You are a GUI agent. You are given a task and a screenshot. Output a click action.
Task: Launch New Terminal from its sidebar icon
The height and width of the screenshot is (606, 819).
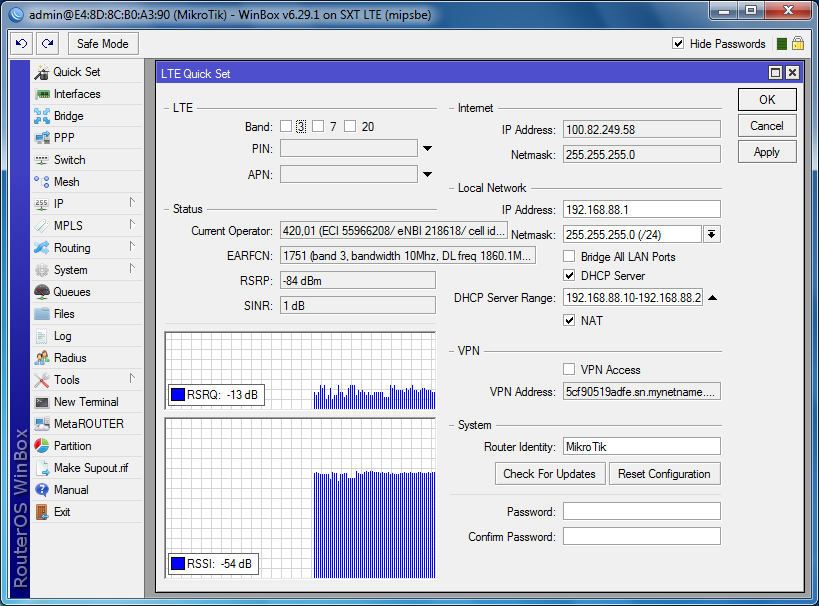coord(42,402)
